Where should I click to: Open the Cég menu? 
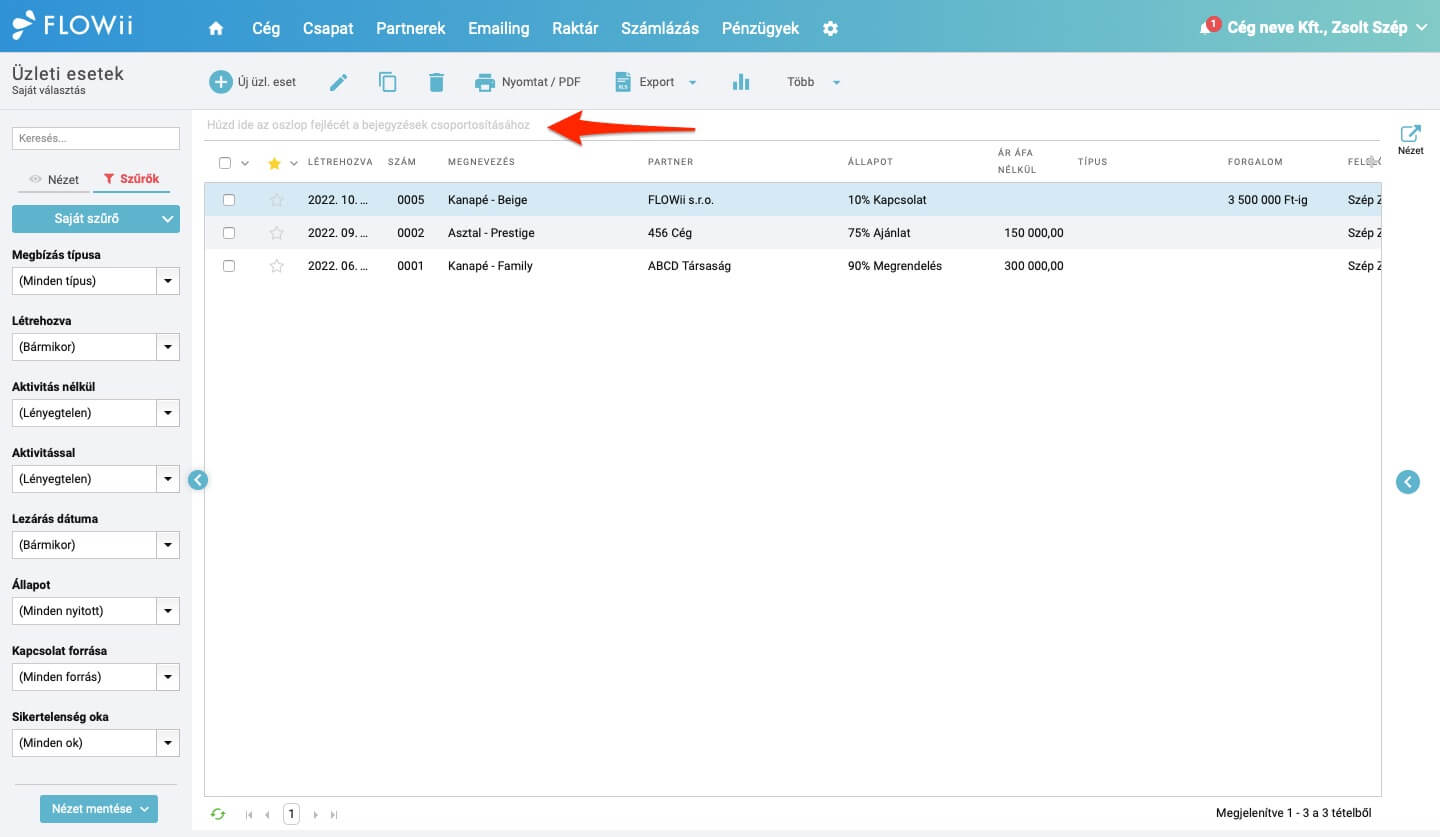pos(266,28)
